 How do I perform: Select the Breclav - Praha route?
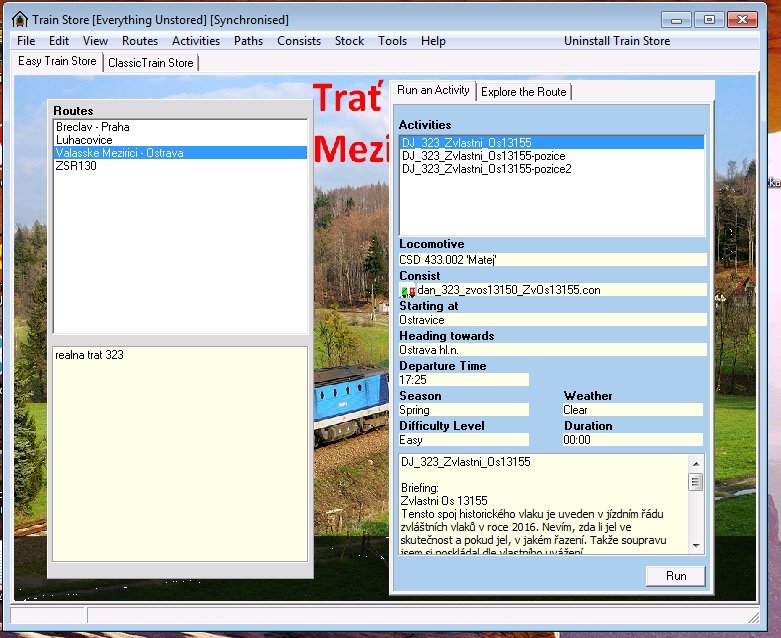click(x=93, y=127)
